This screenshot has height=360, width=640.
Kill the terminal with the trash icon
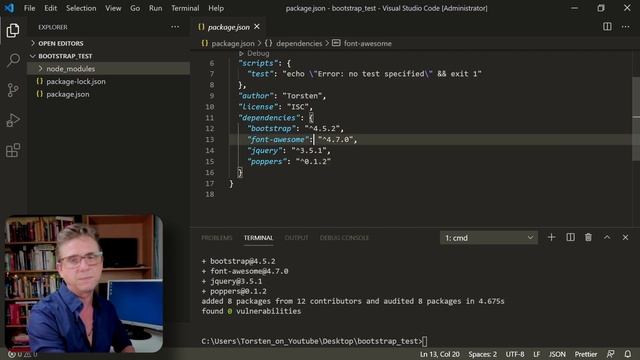click(x=588, y=237)
